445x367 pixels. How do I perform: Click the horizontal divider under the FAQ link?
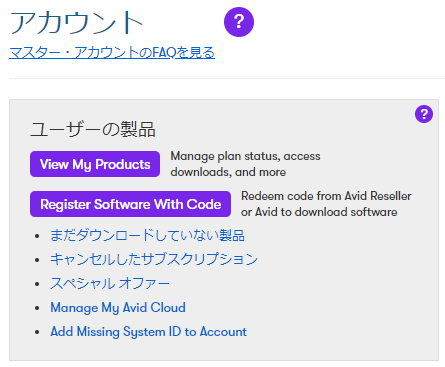pyautogui.click(x=227, y=79)
